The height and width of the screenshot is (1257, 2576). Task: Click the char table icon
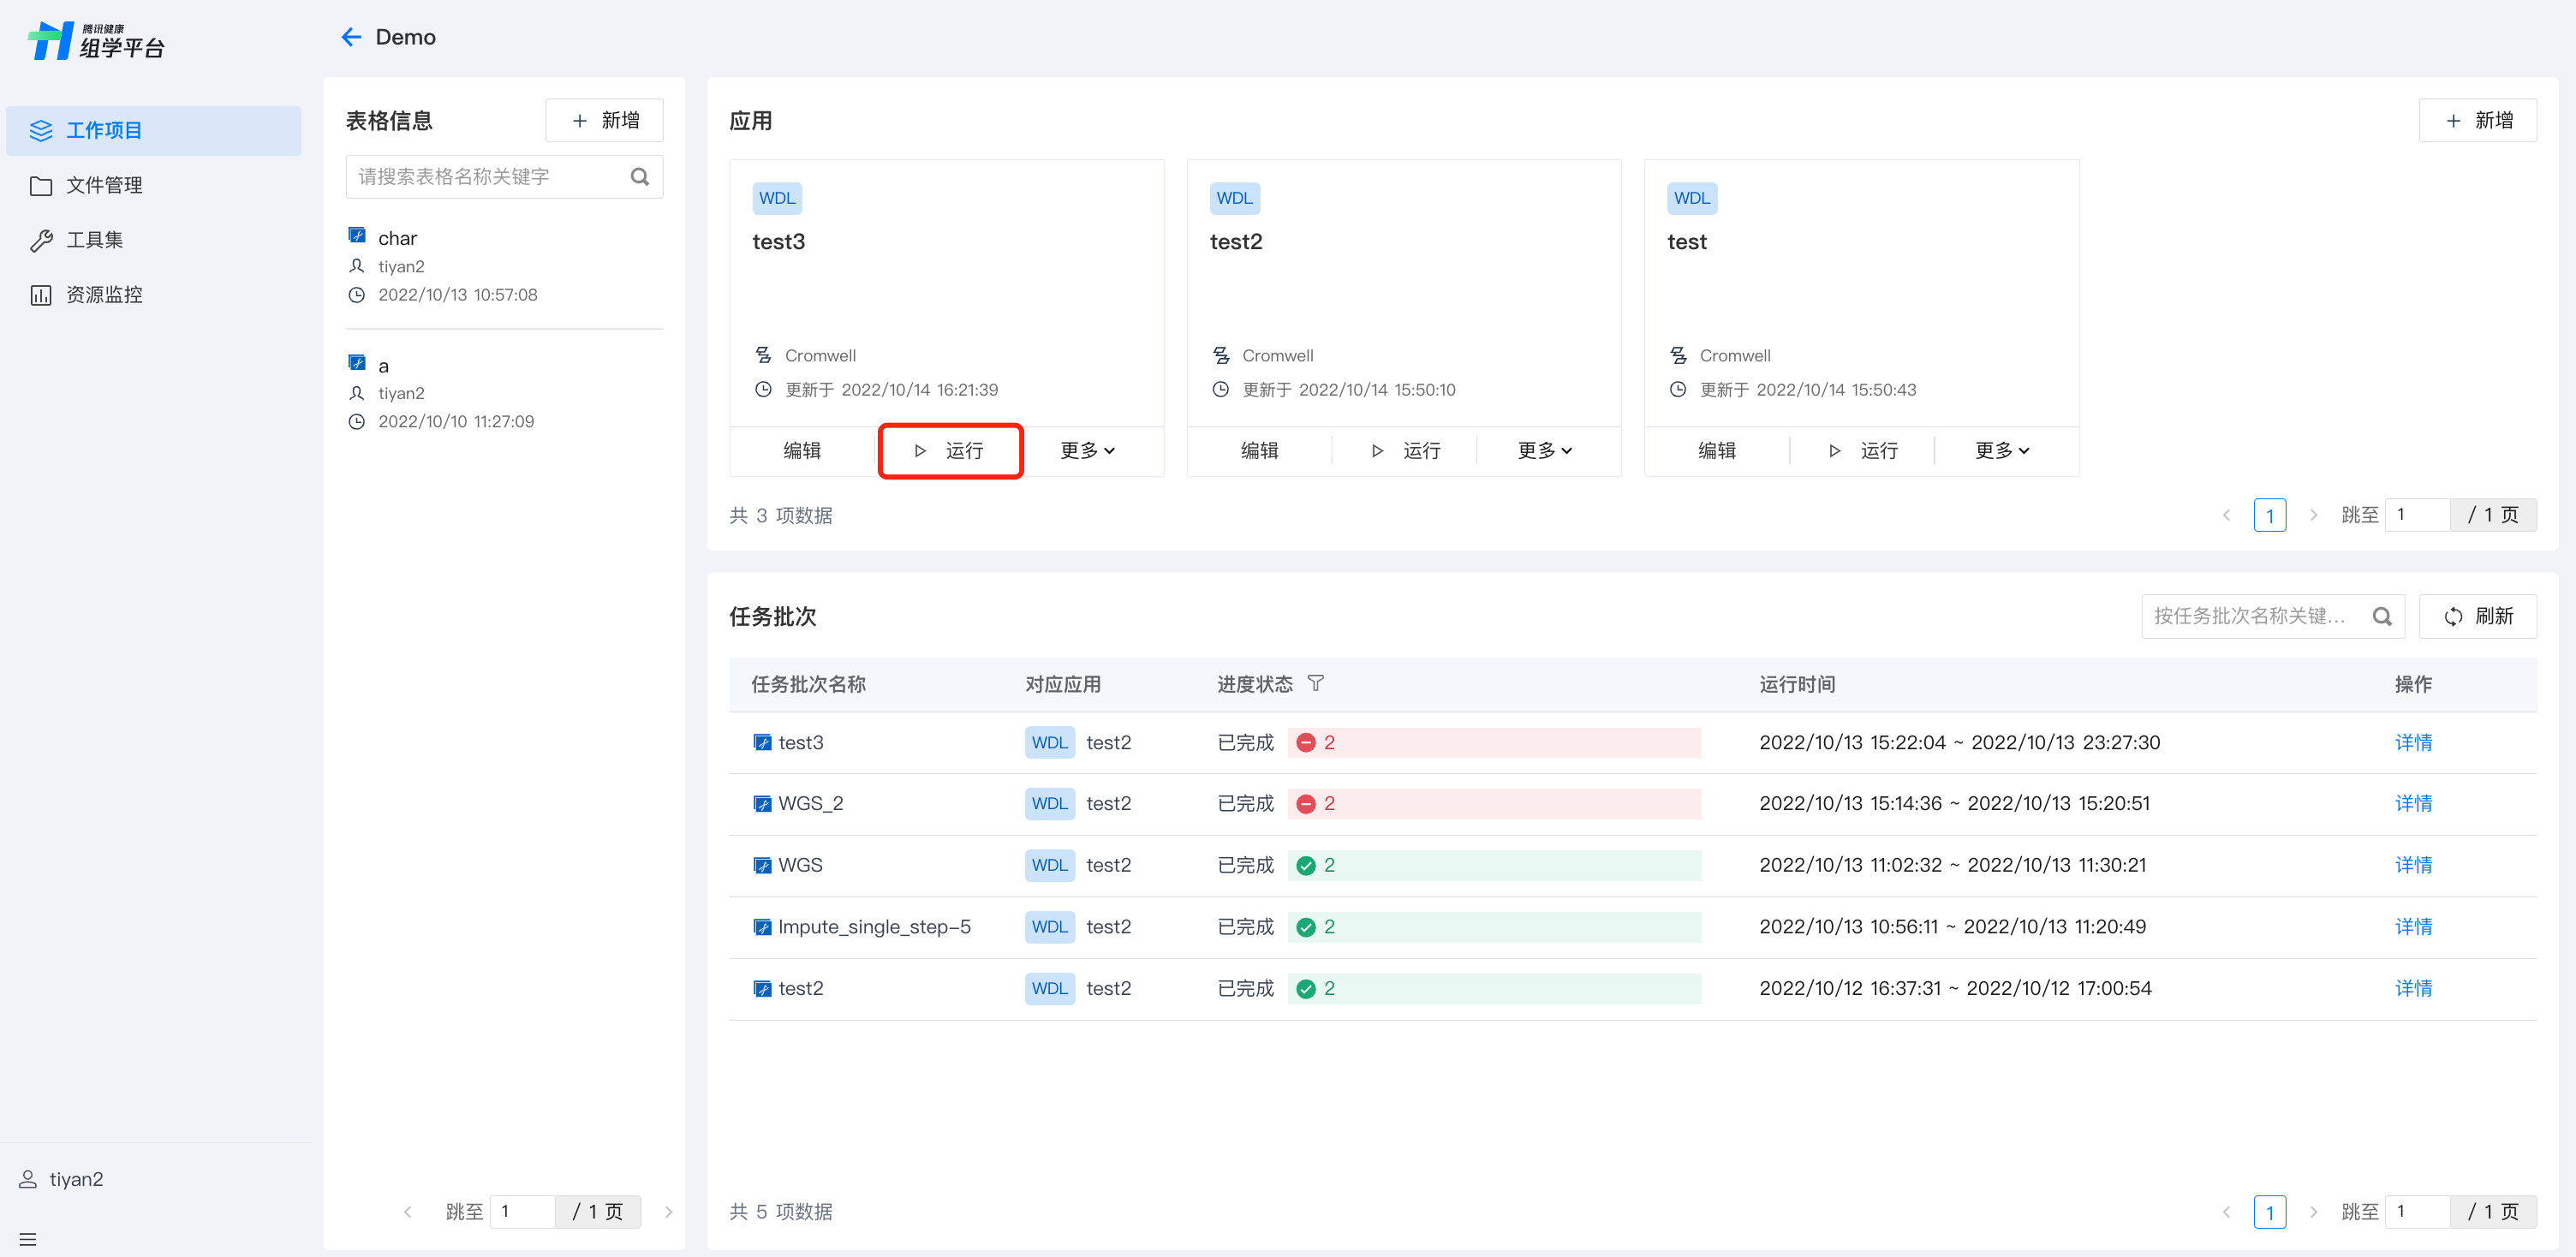(x=357, y=236)
